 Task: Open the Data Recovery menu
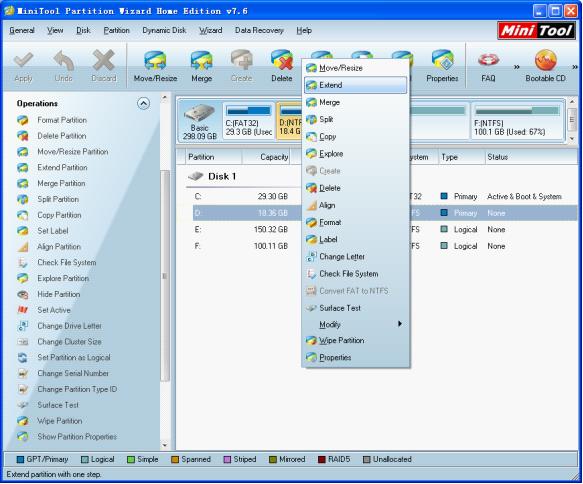[x=259, y=30]
